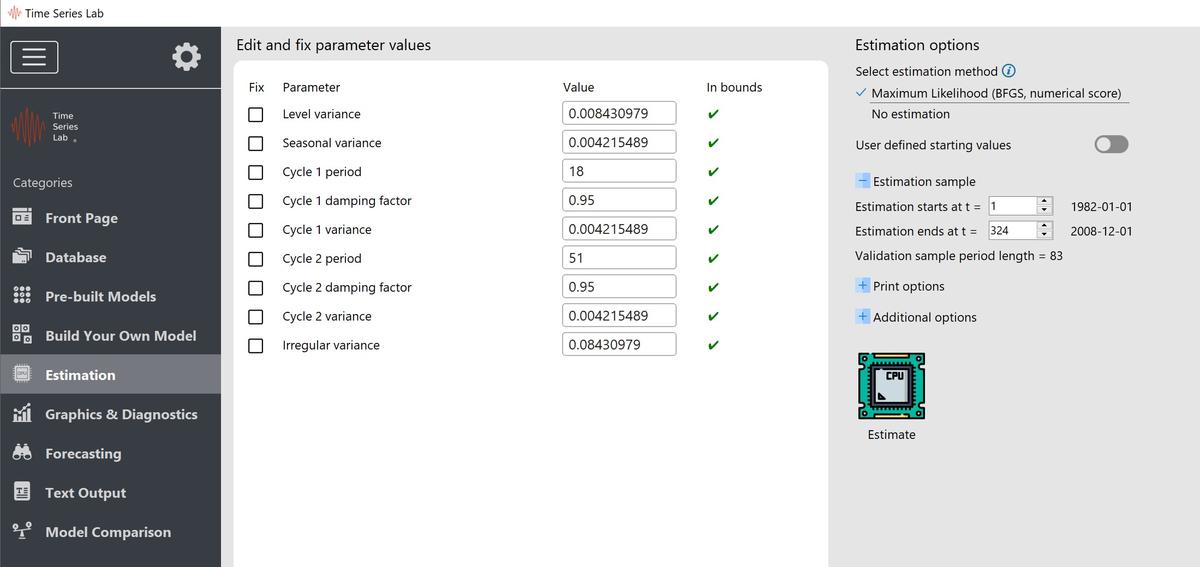
Task: Go to Front Page category
Action: (81, 218)
